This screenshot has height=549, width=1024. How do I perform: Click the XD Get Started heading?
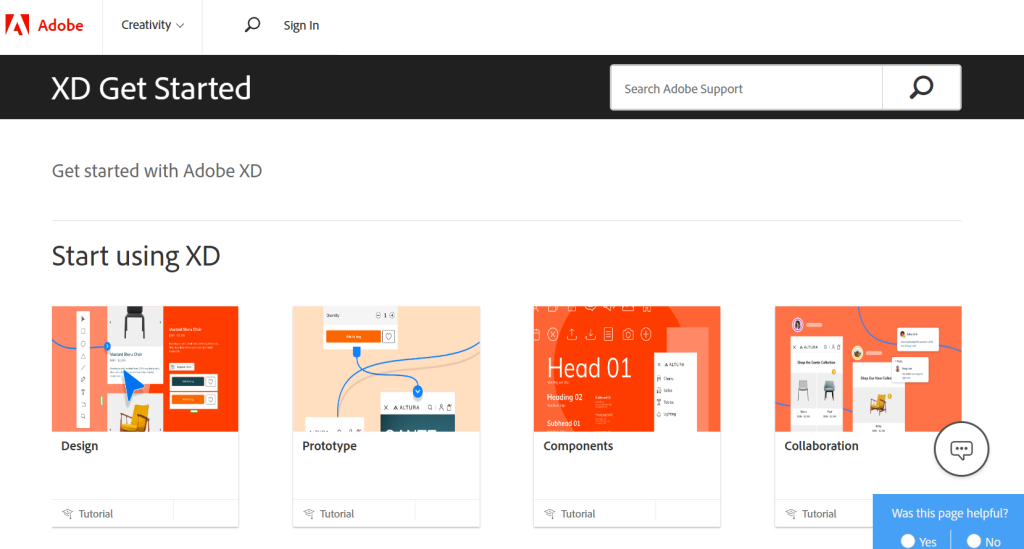pos(151,88)
